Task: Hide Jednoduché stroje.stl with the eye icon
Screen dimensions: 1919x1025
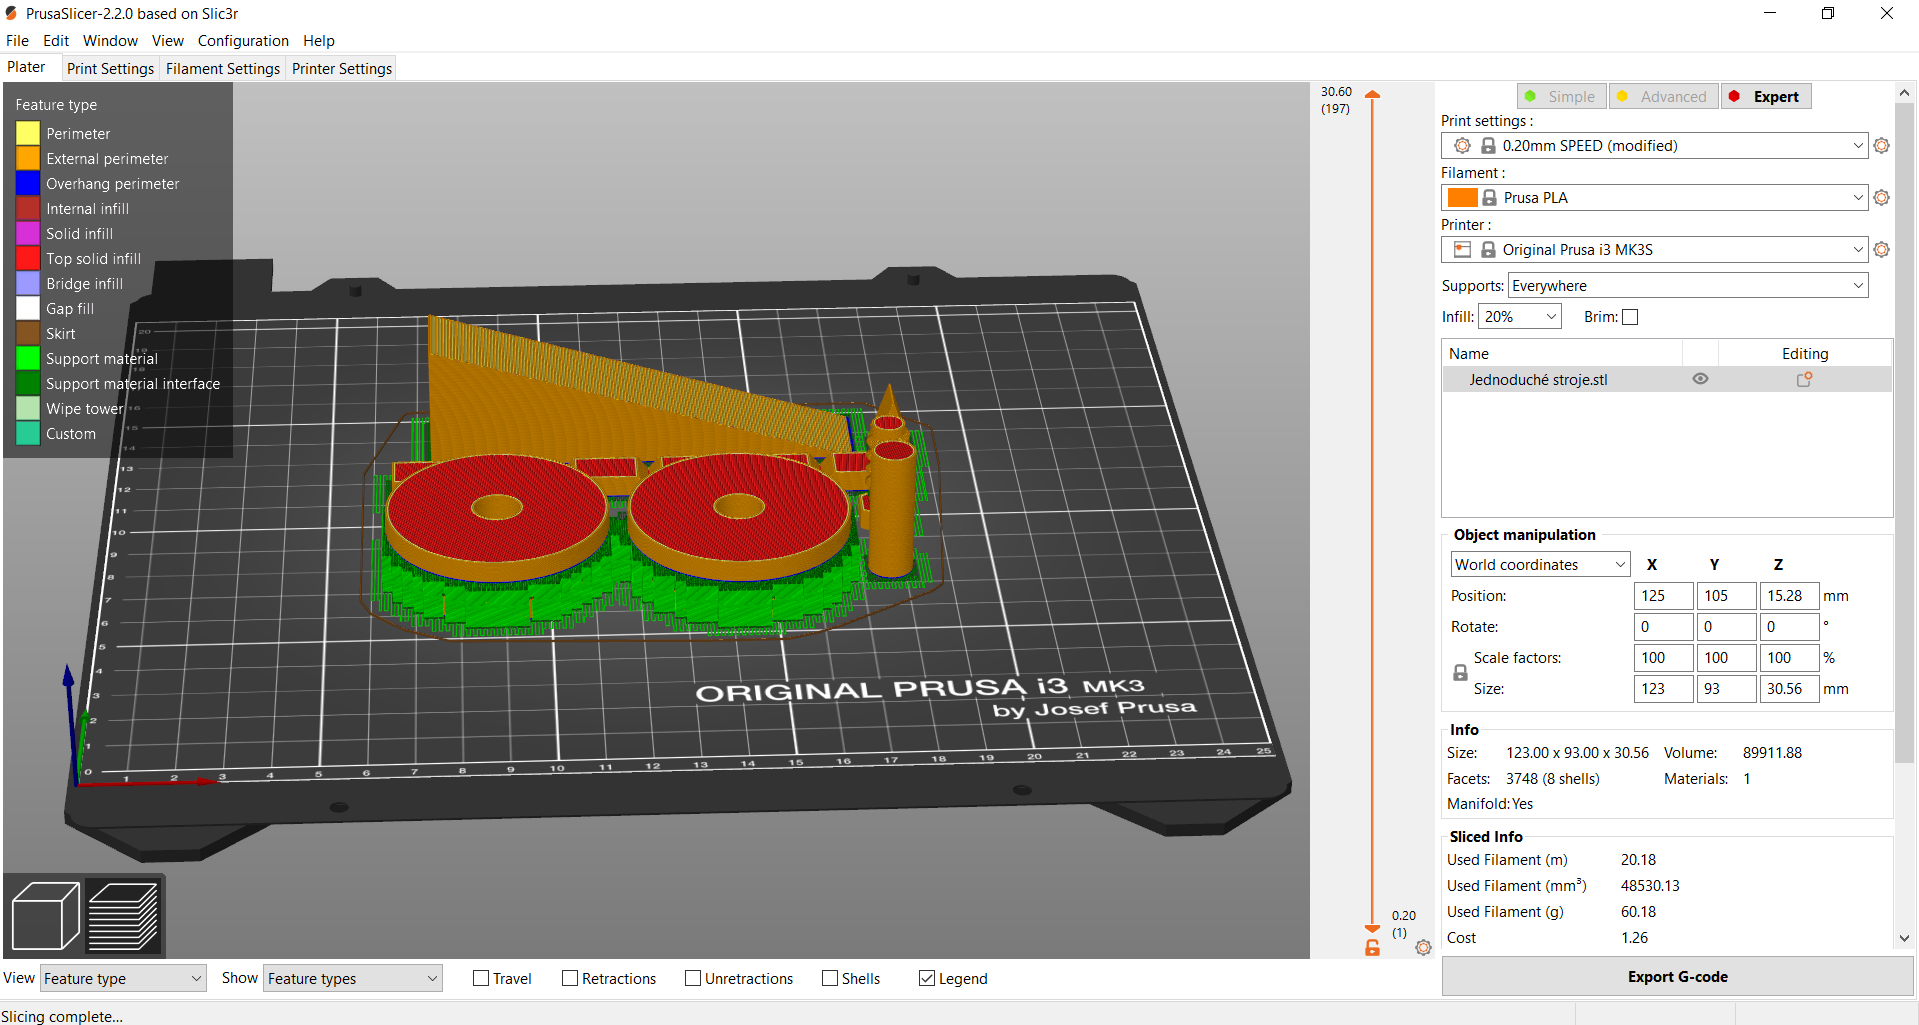Action: click(1700, 380)
